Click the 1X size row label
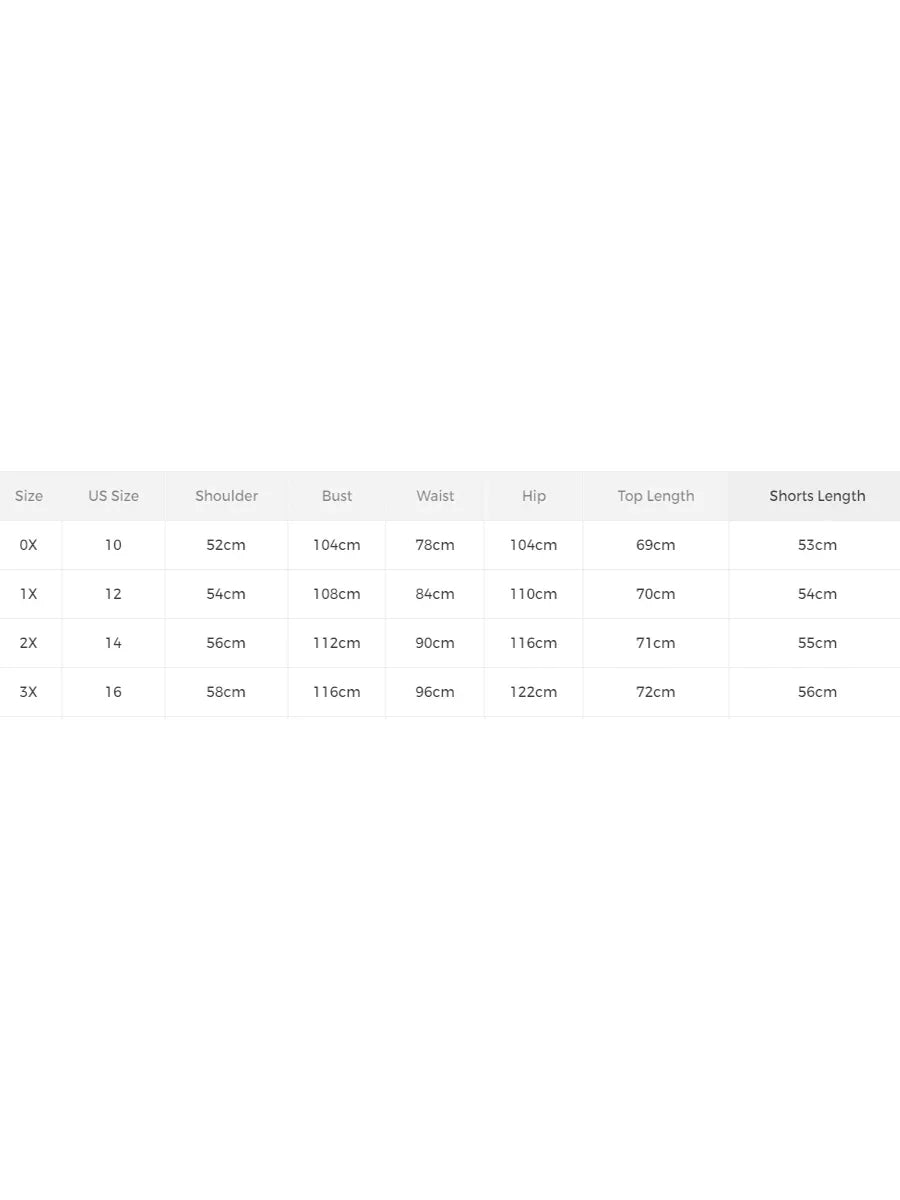This screenshot has height=1200, width=900. [29, 594]
